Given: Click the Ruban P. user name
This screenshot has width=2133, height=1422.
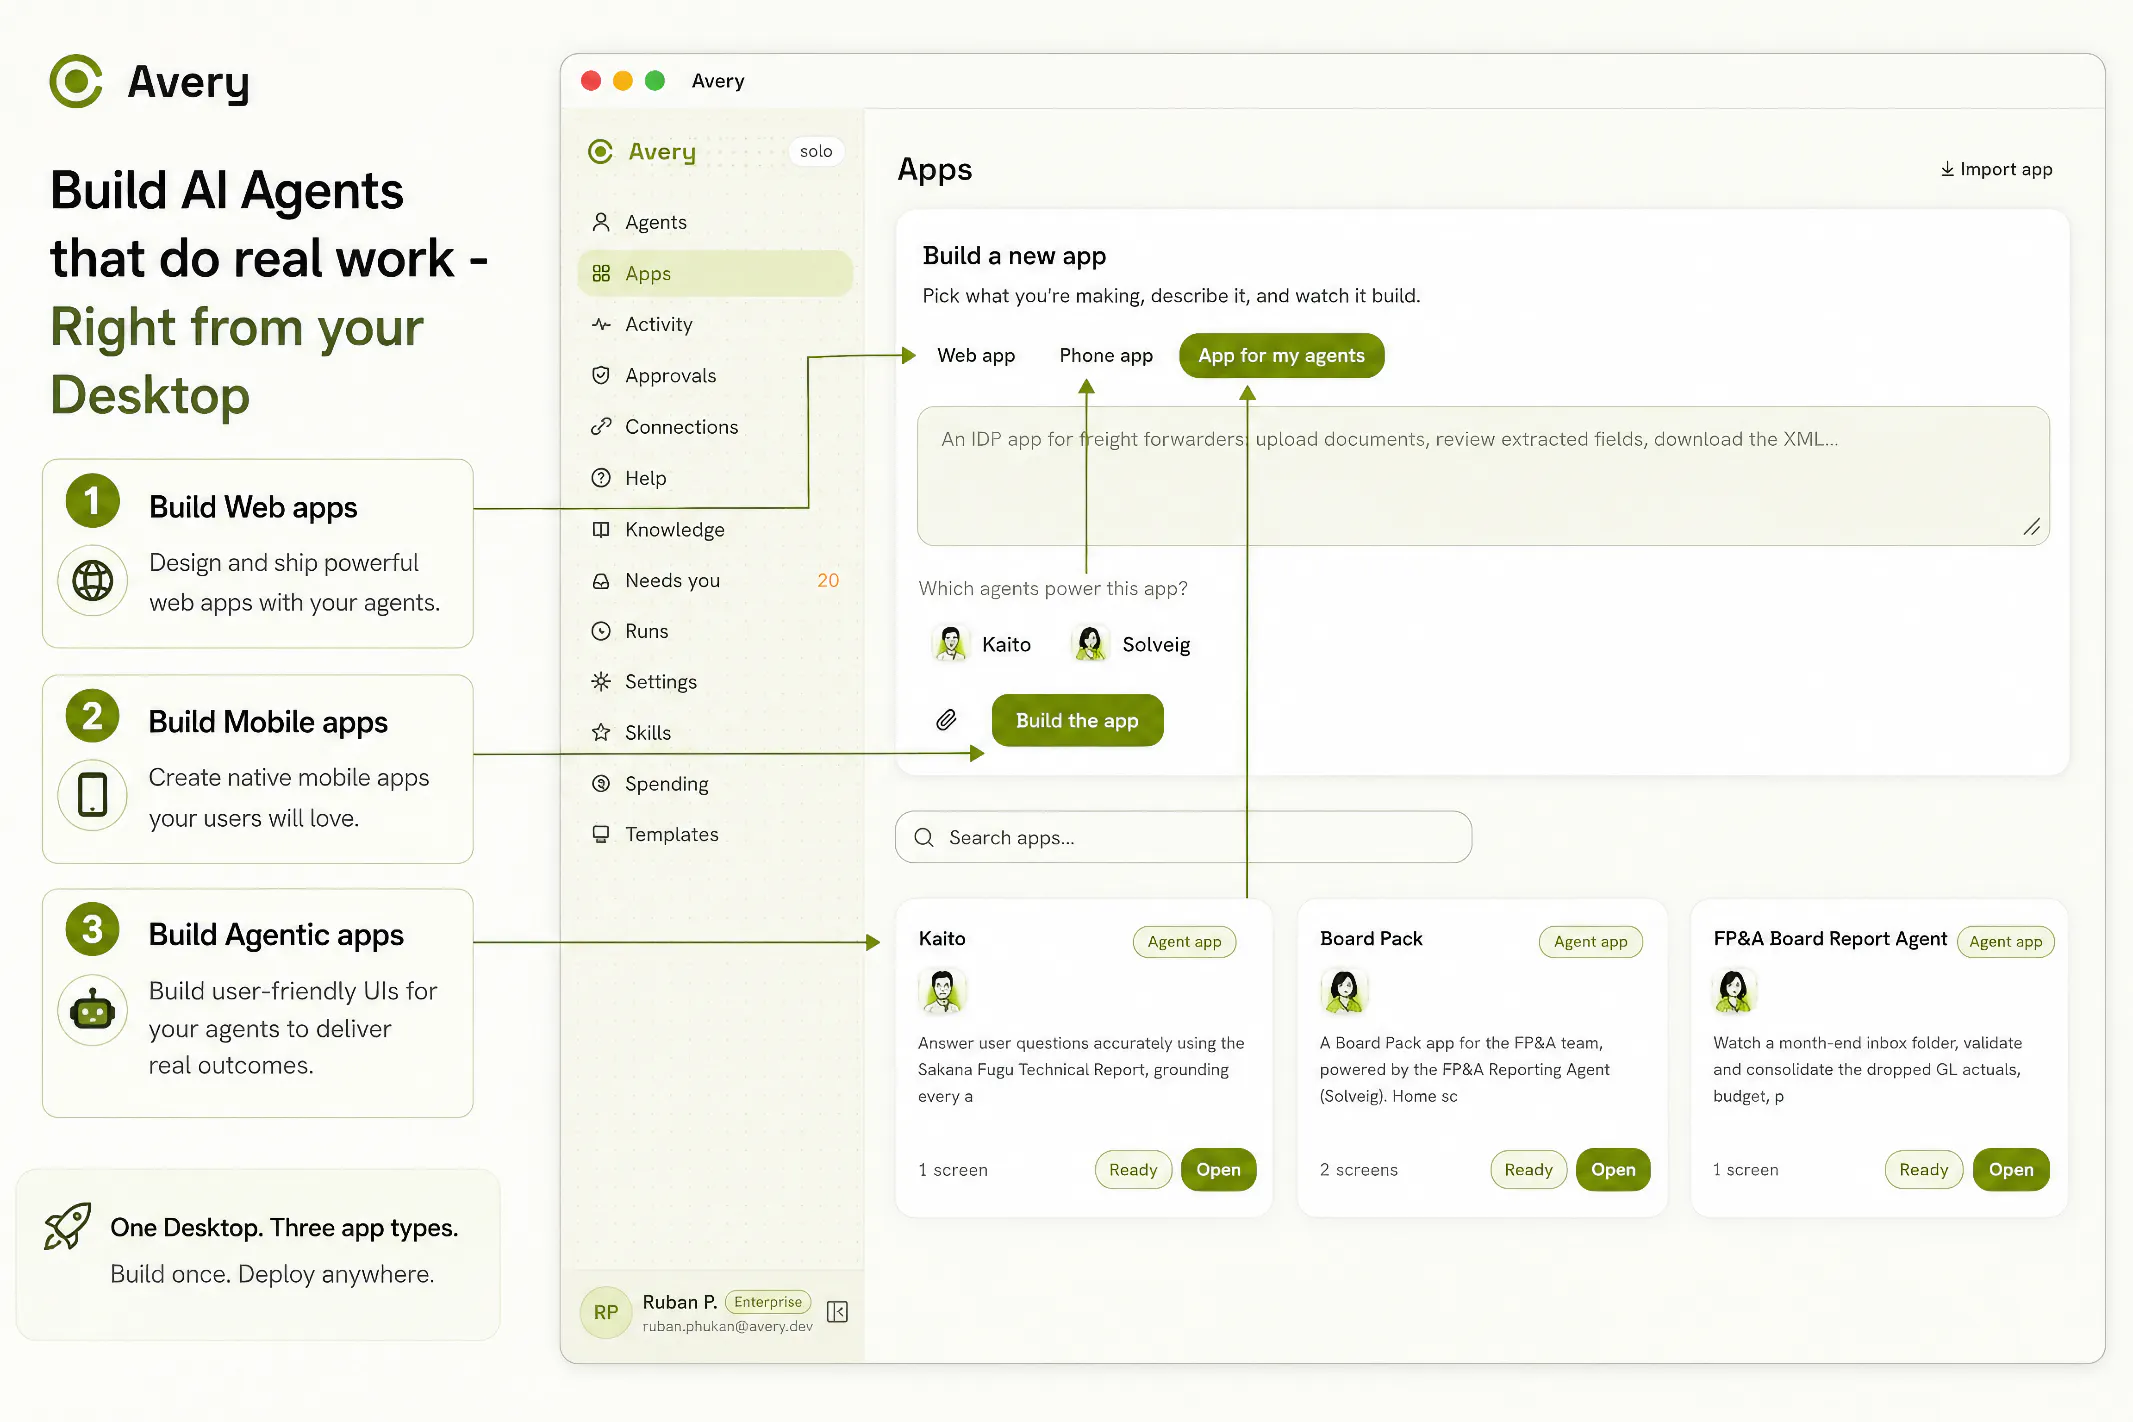Looking at the screenshot, I should (x=679, y=1301).
